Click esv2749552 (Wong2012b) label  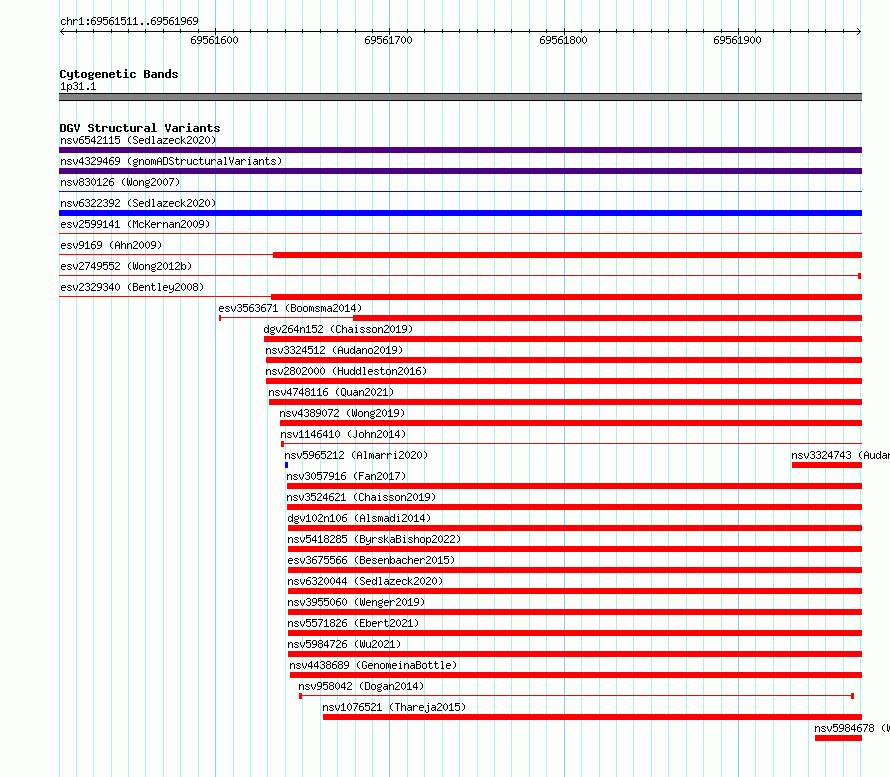click(x=126, y=266)
